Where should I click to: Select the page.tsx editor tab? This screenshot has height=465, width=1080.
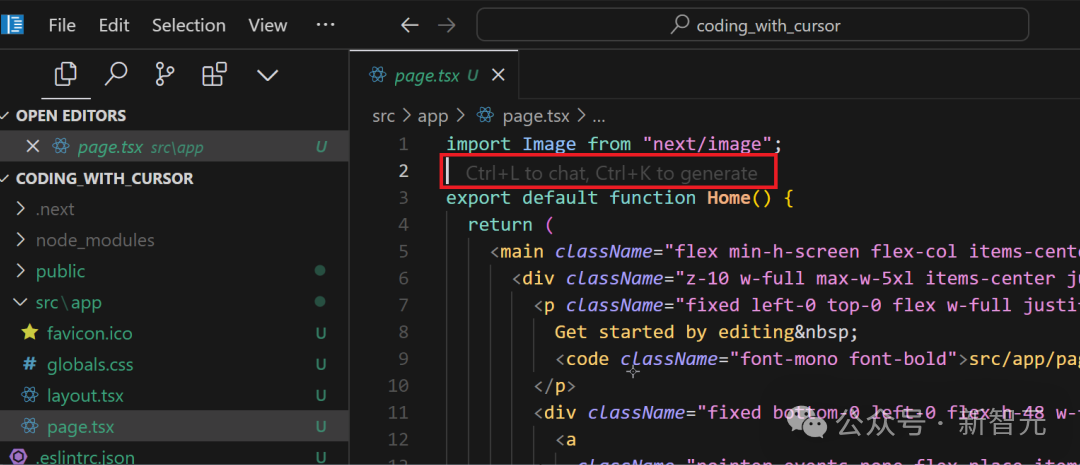(434, 76)
